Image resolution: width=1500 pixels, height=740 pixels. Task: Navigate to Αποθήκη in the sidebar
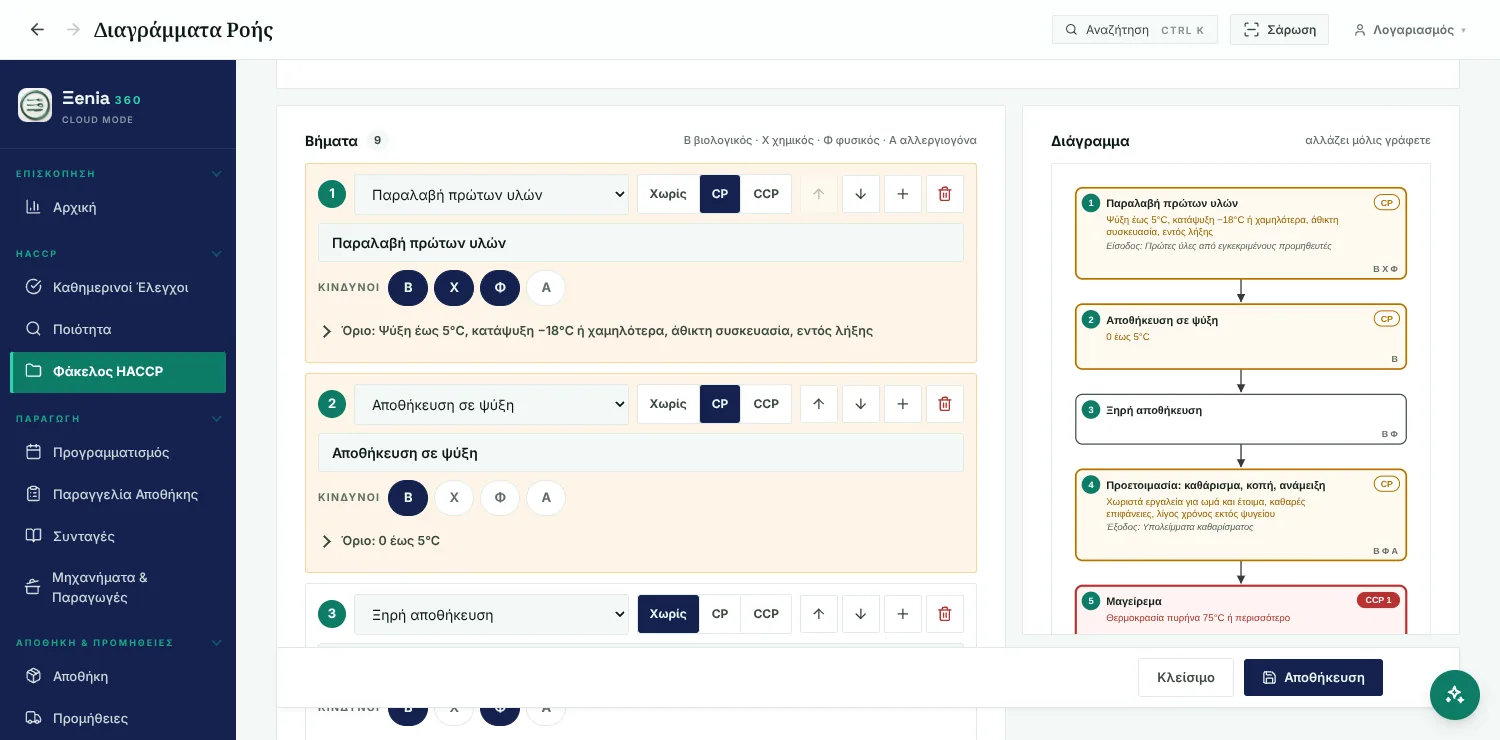click(118, 676)
